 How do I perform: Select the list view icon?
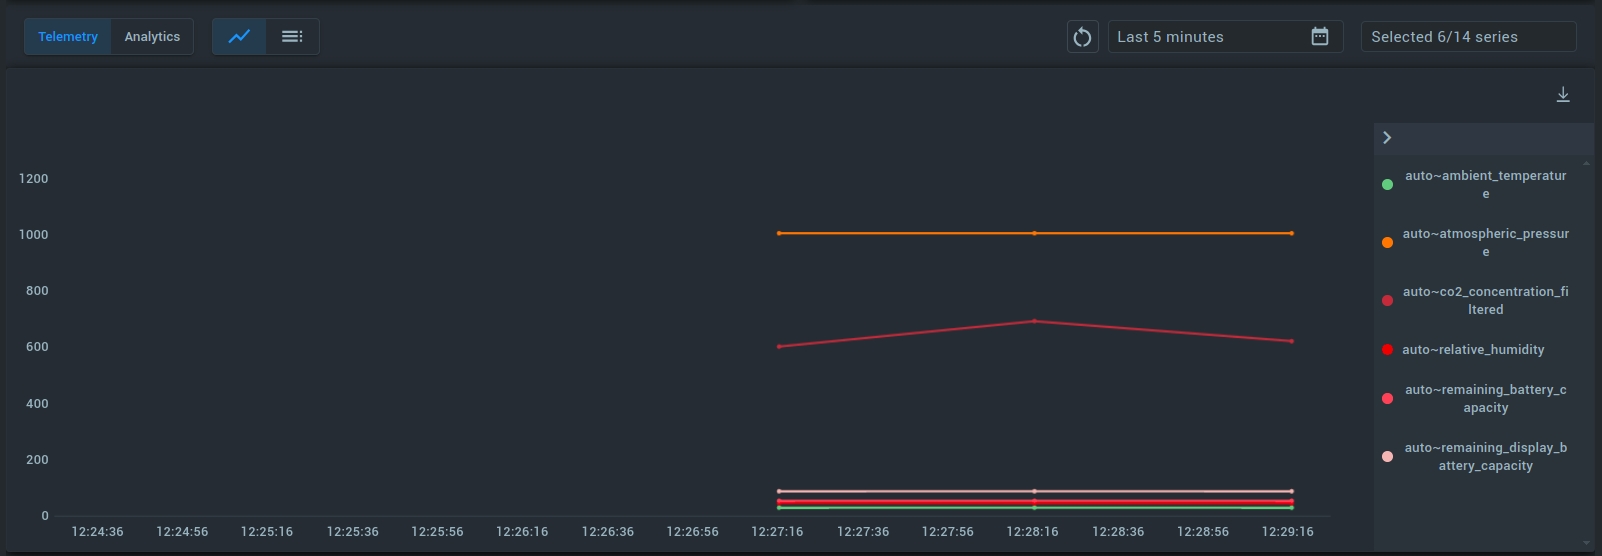[292, 37]
